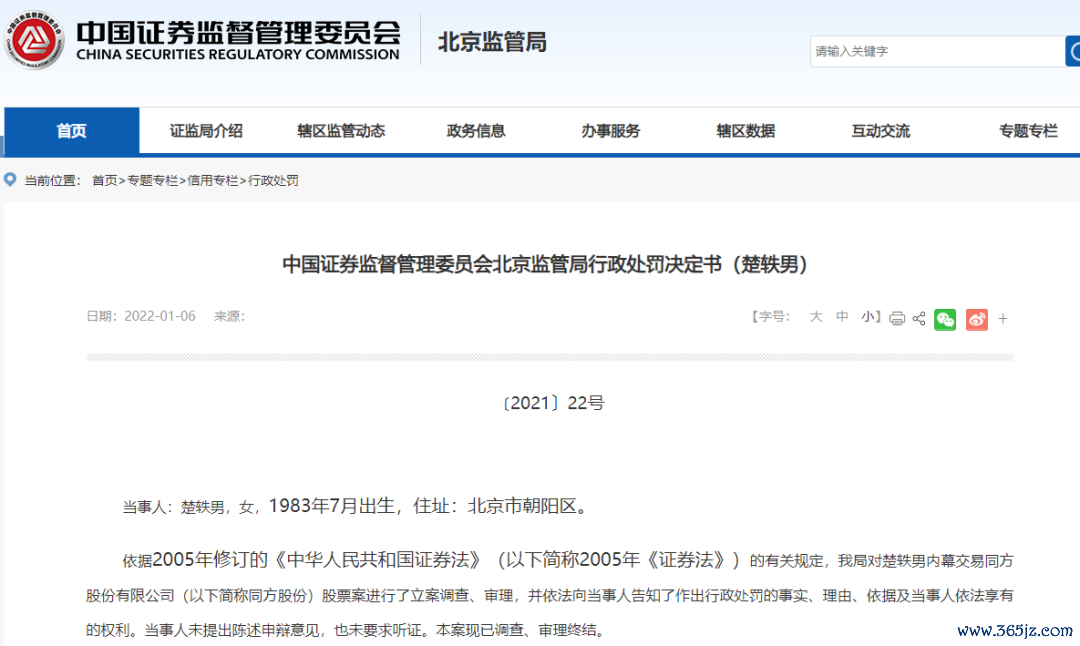Go to 专题专栏 in the breadcrumb

coord(152,180)
